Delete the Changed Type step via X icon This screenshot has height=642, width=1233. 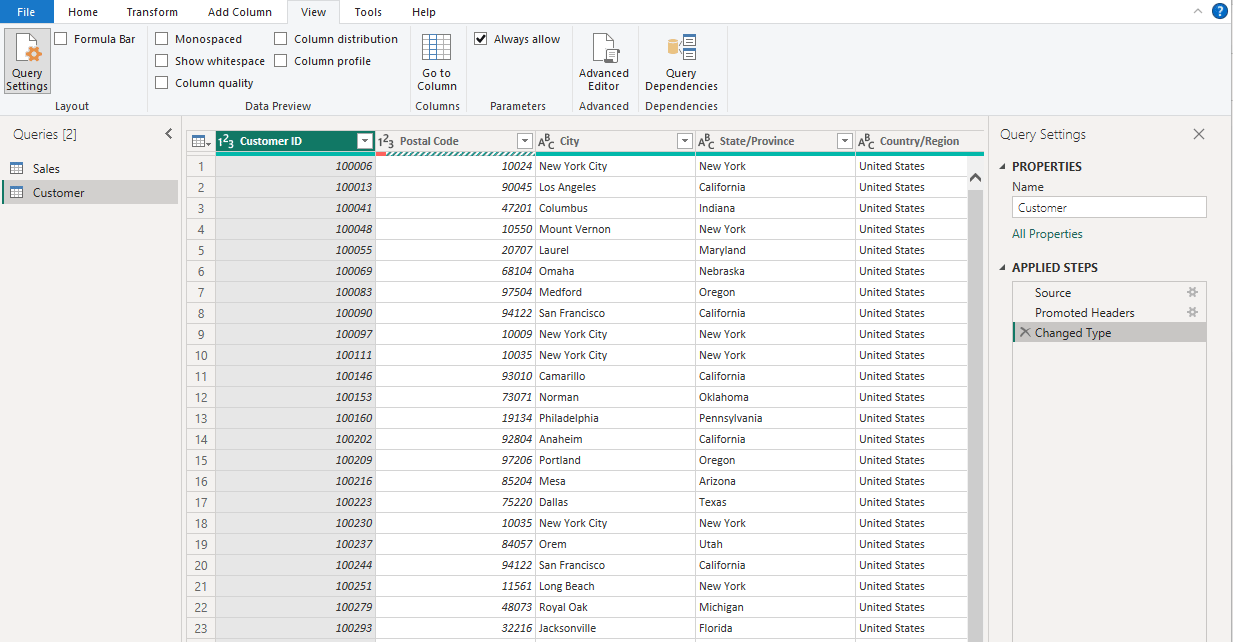(1024, 332)
